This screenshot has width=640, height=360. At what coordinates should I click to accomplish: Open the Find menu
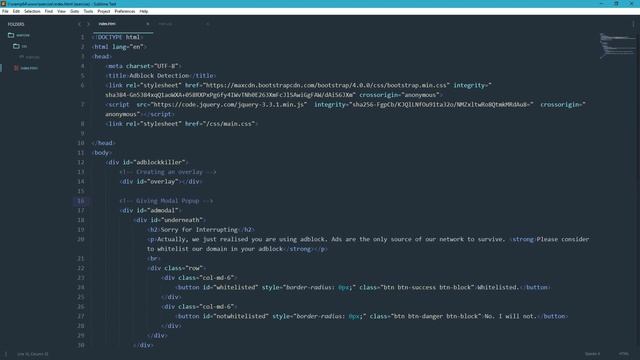pyautogui.click(x=49, y=11)
